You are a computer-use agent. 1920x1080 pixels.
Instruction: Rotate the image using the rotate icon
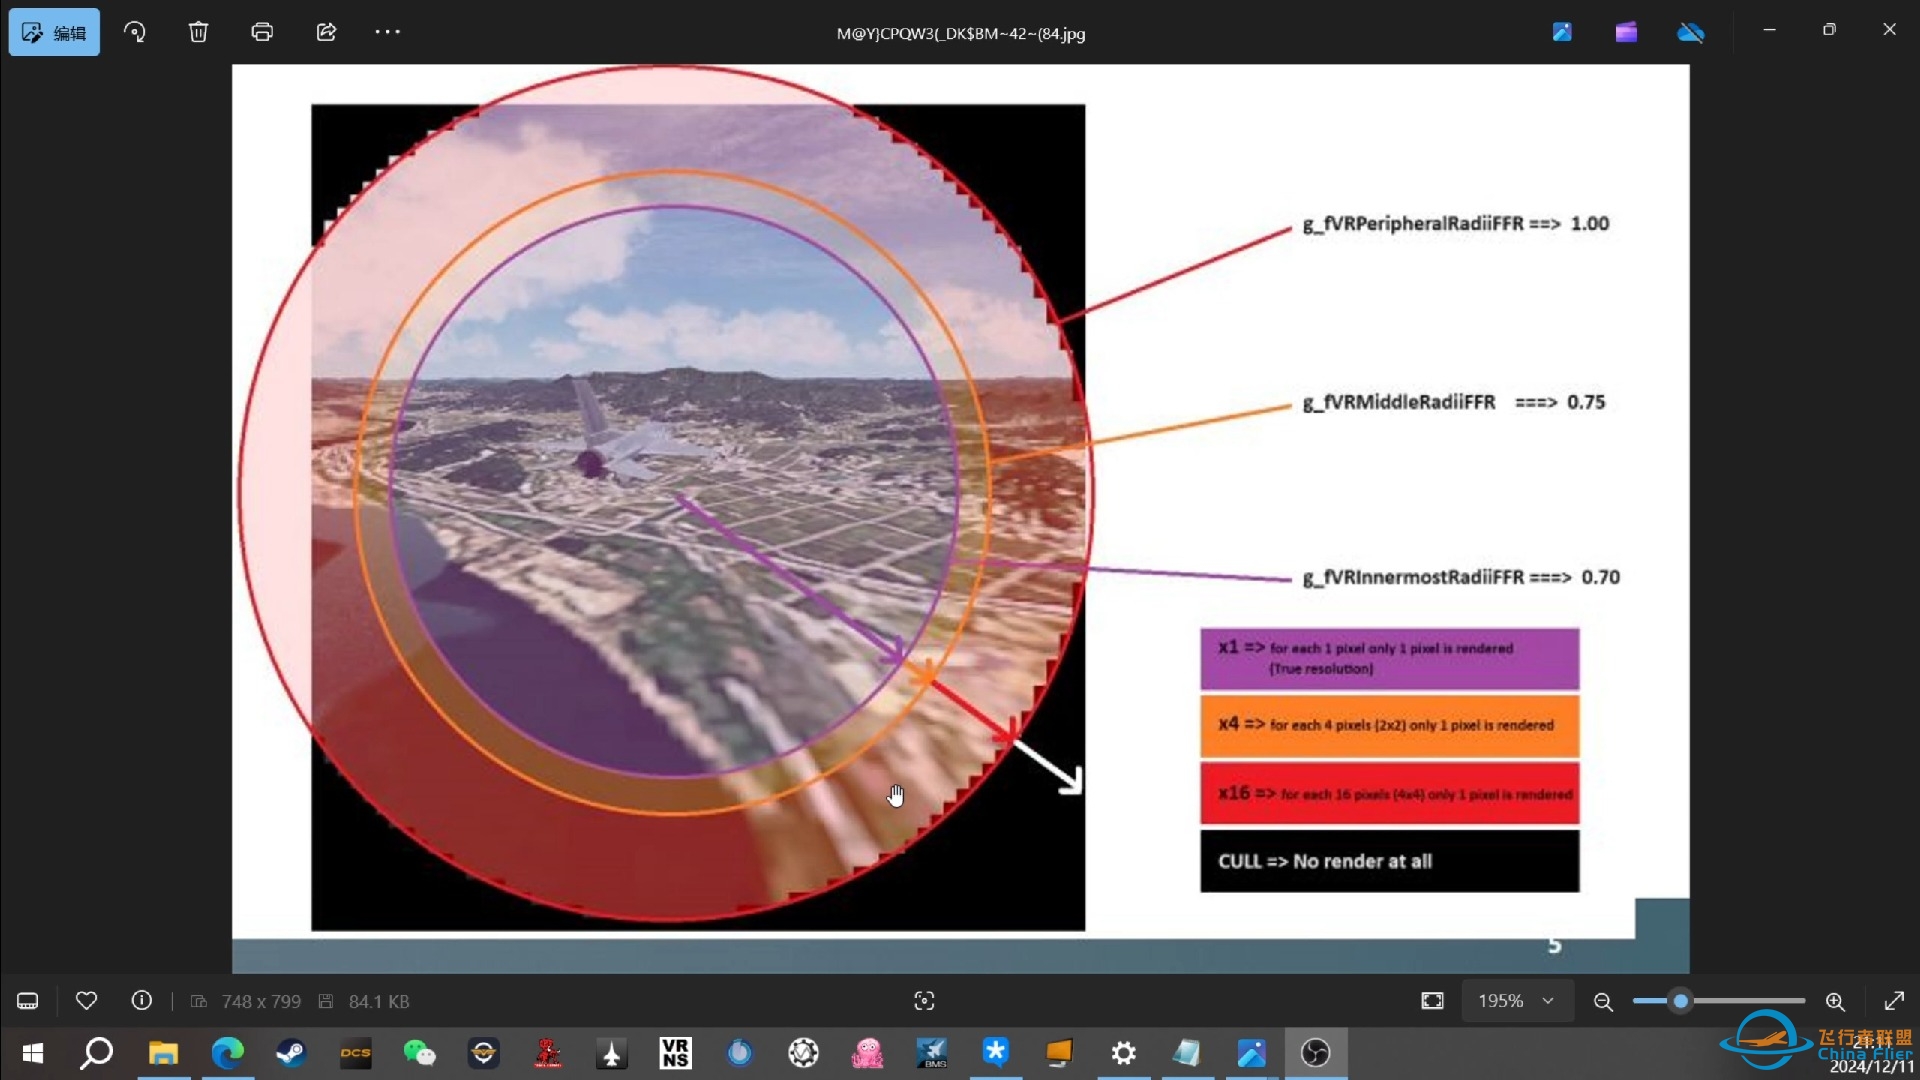coord(134,32)
